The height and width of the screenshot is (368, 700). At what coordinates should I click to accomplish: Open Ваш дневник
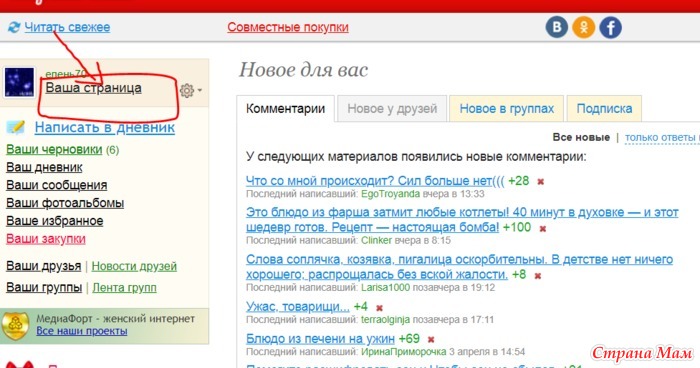tap(44, 167)
